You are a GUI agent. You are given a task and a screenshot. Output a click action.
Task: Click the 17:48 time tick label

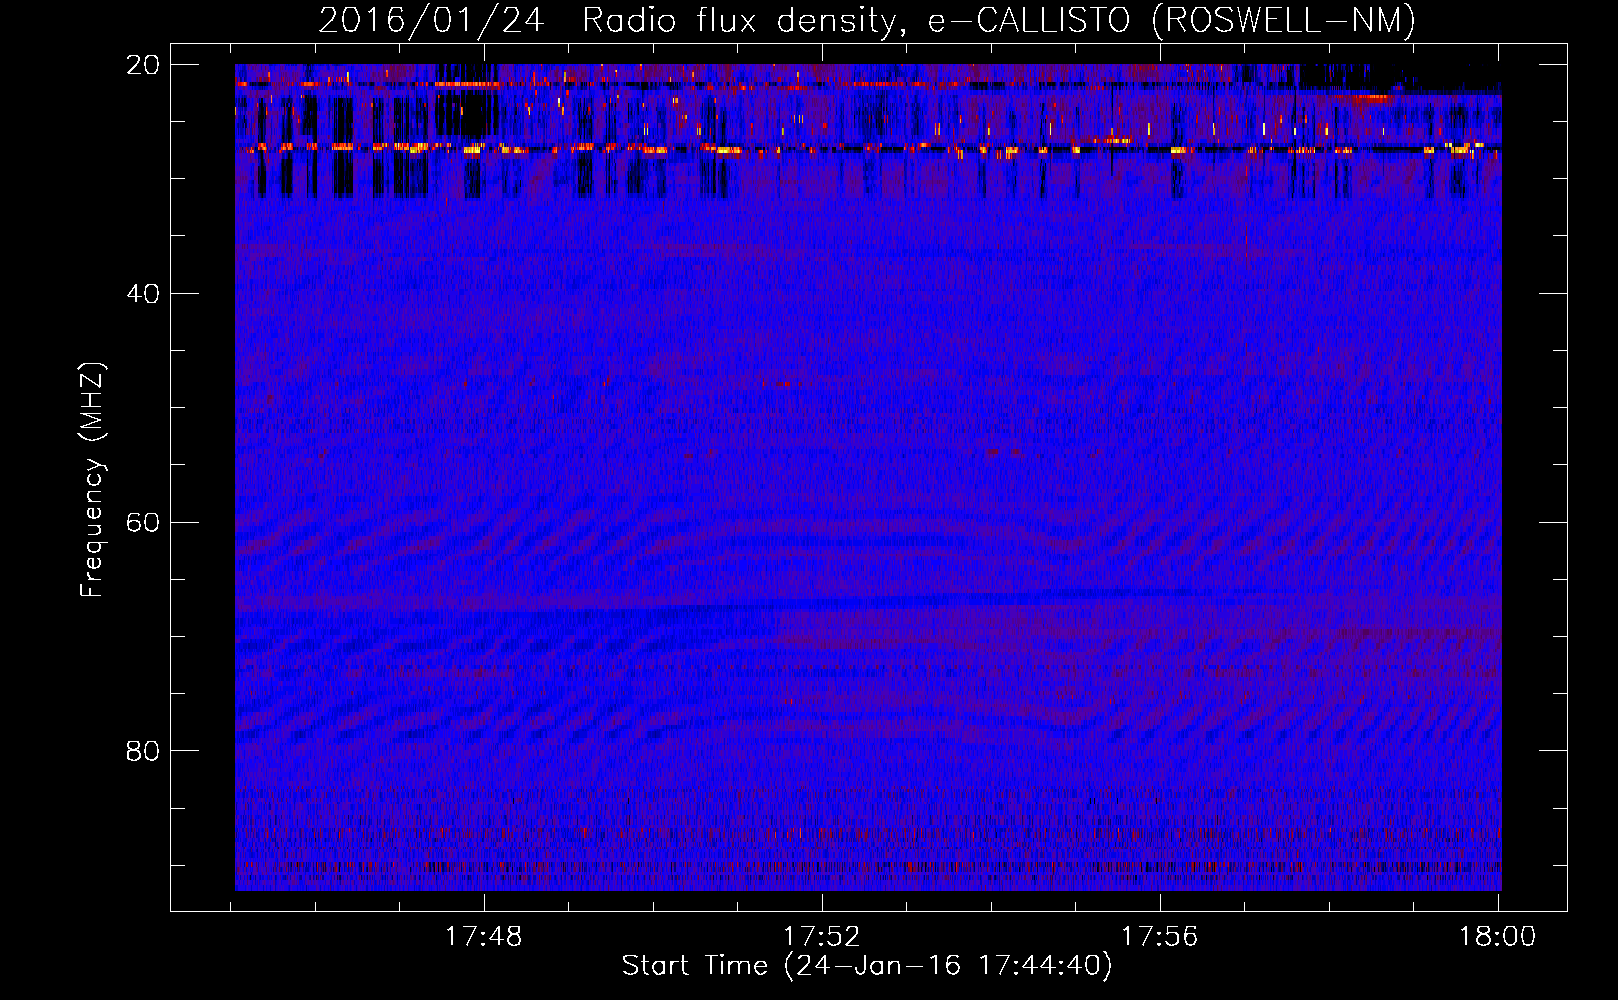tap(484, 937)
